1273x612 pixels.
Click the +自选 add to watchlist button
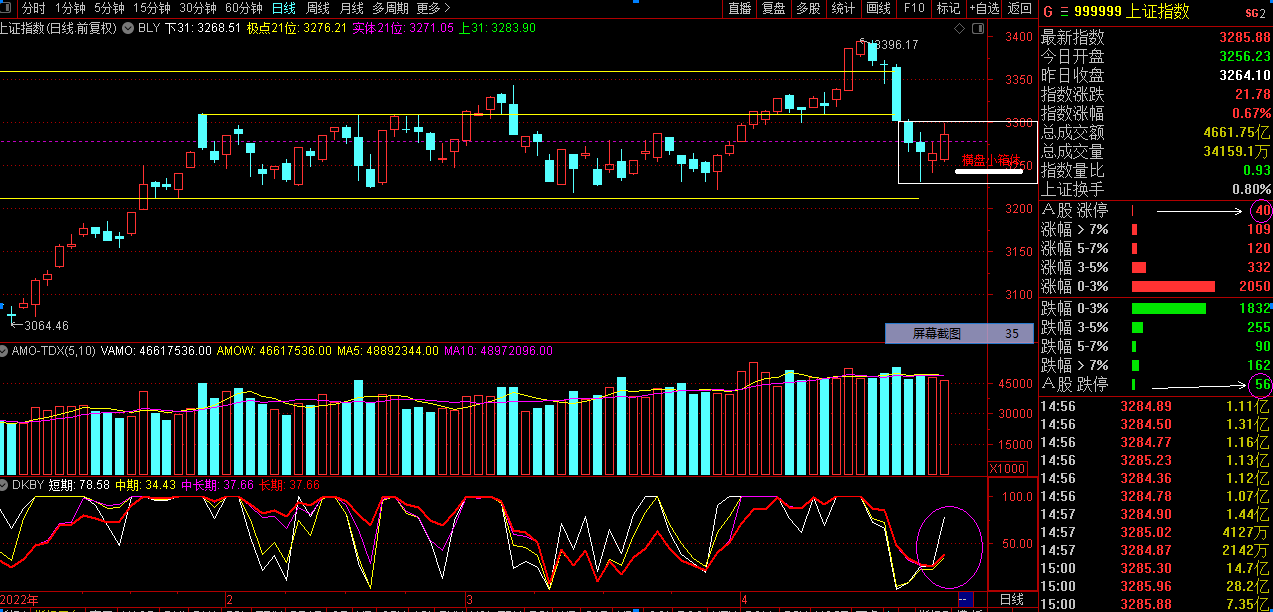(984, 8)
